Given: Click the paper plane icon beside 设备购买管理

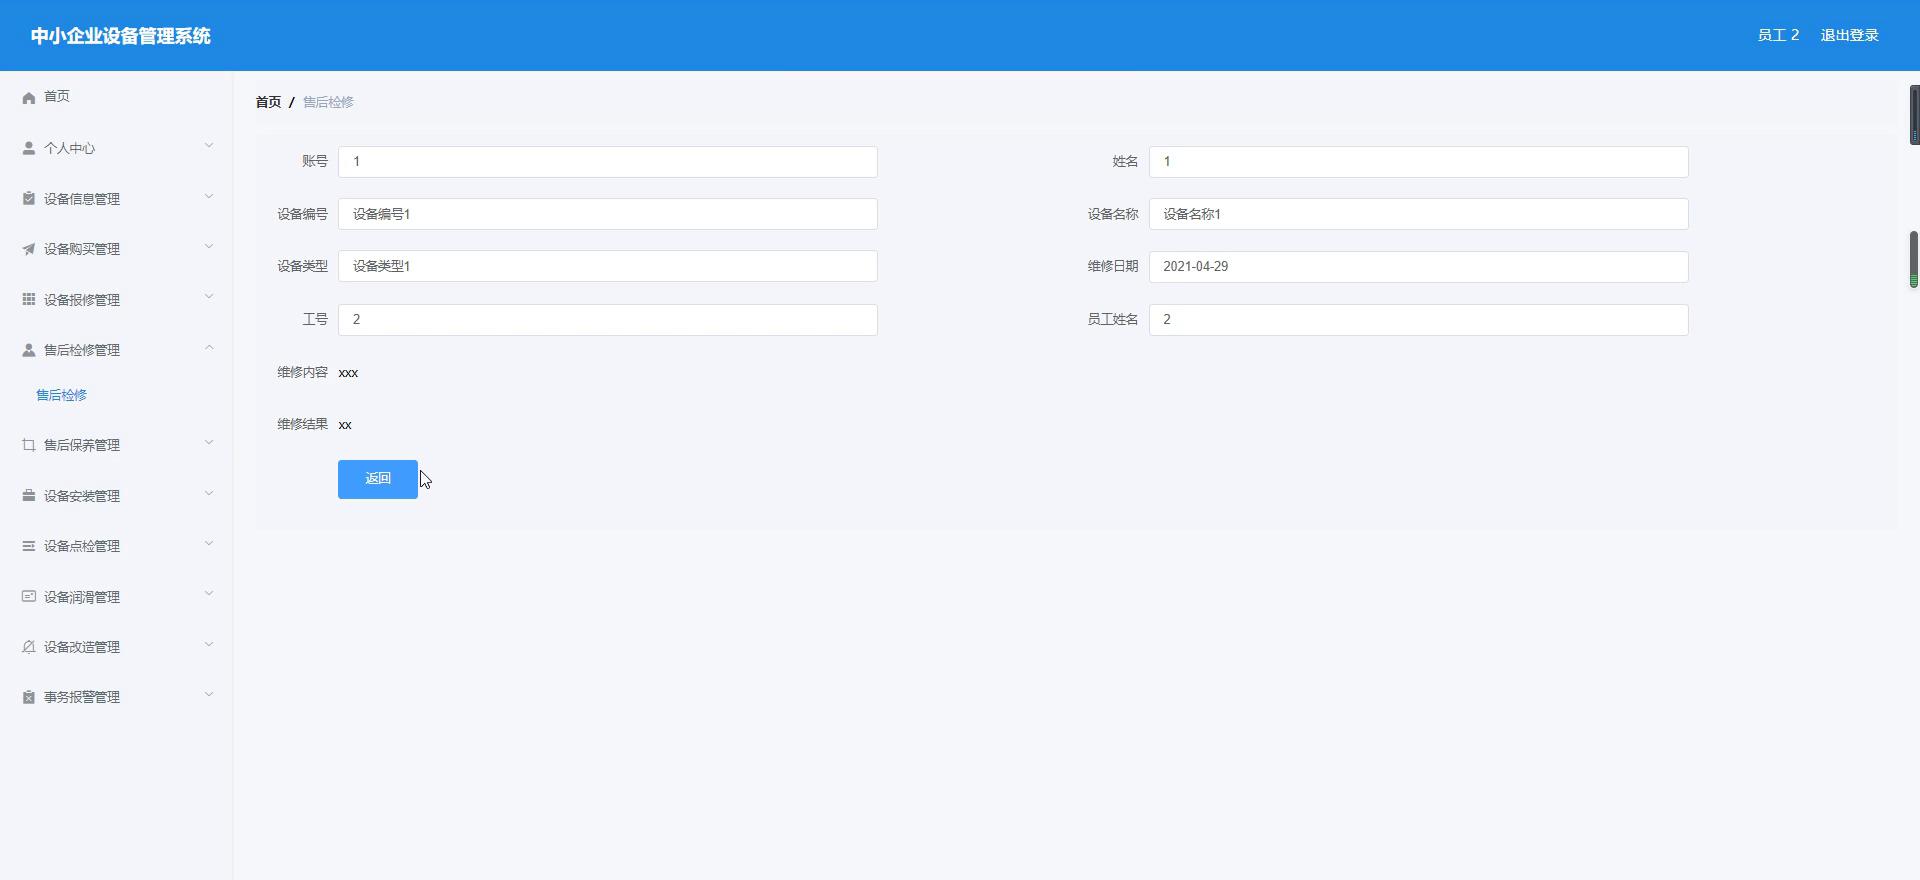Looking at the screenshot, I should point(29,249).
